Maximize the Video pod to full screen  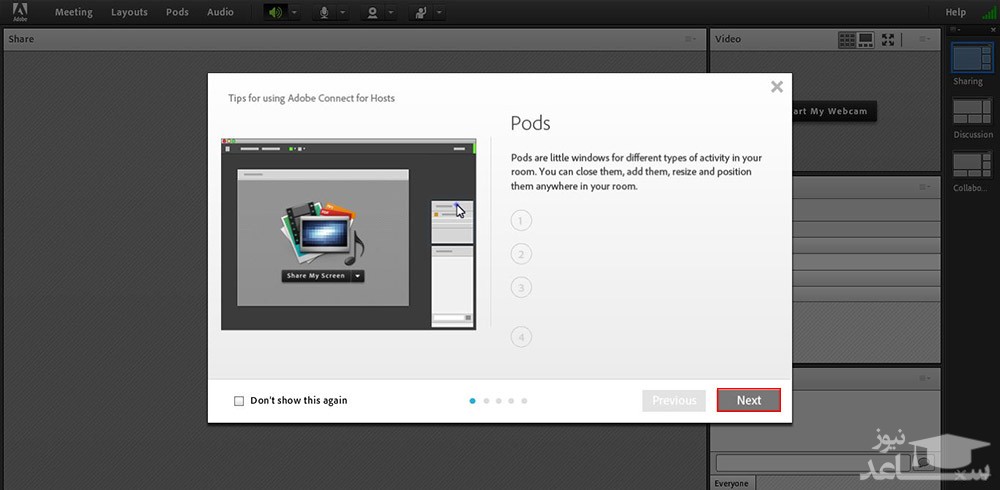[x=888, y=39]
